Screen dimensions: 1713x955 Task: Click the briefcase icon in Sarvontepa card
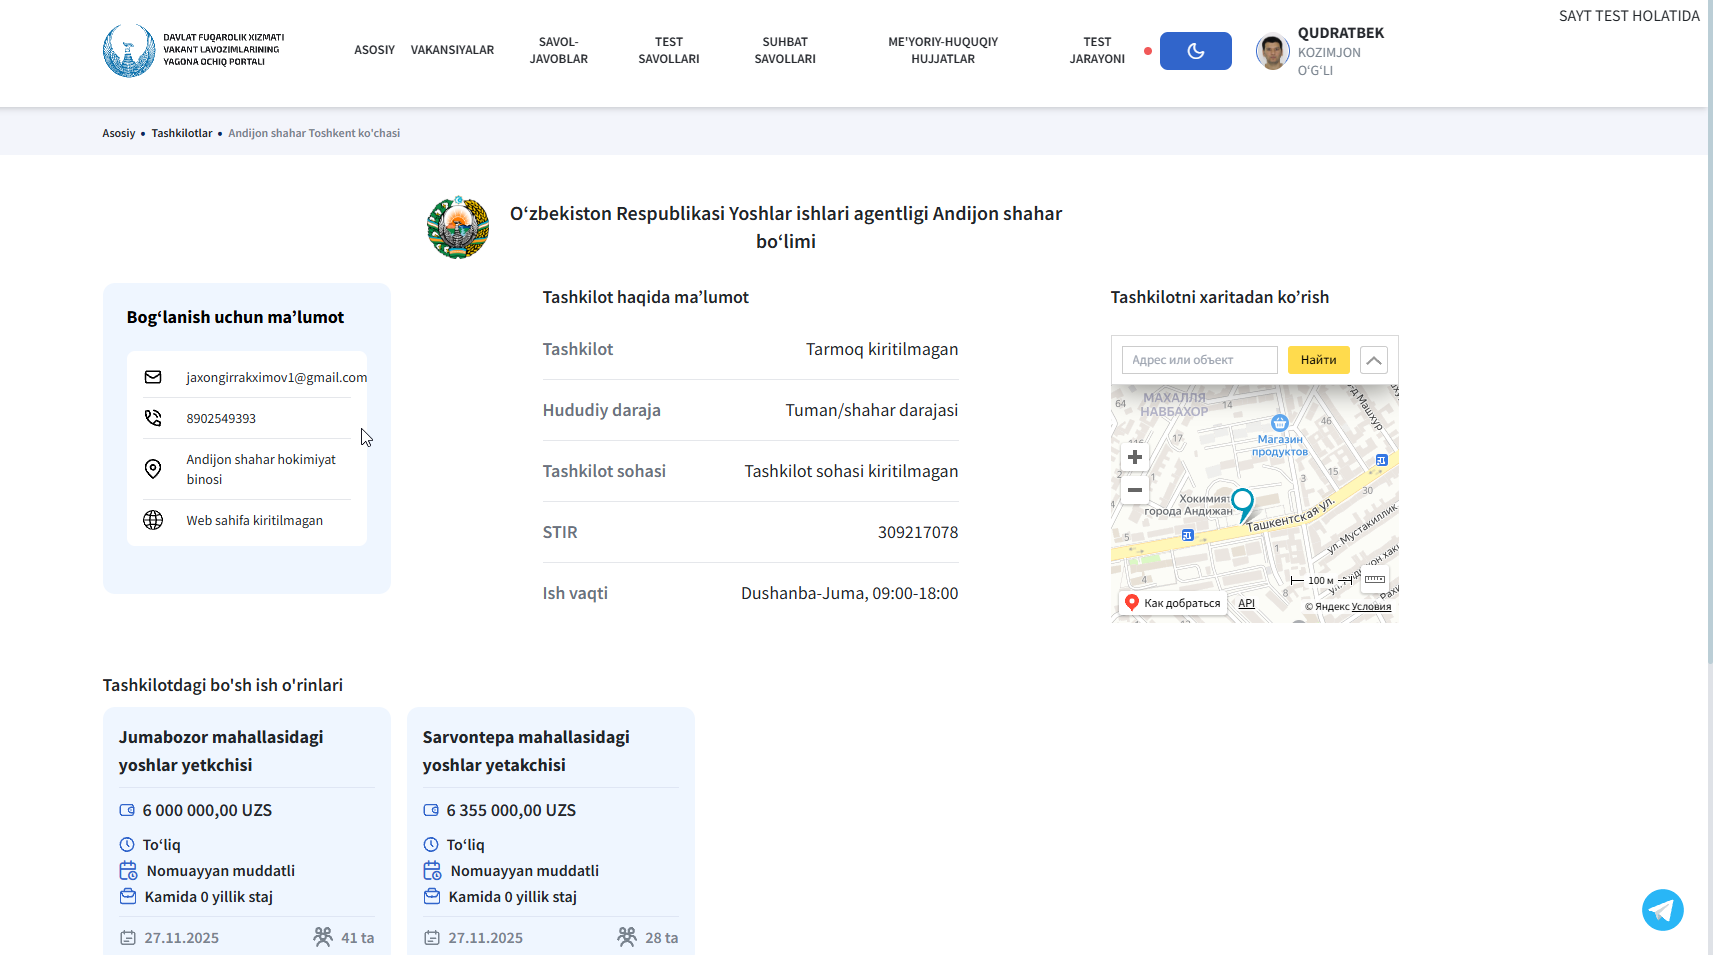[x=432, y=896]
